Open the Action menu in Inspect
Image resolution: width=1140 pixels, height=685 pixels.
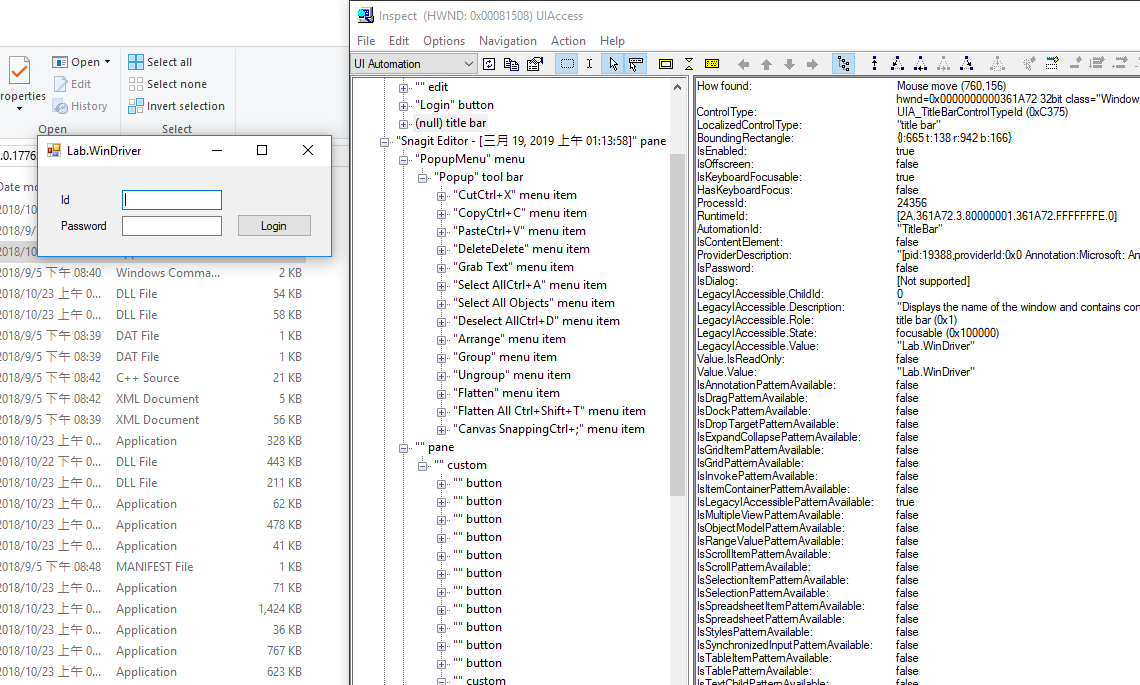coord(568,41)
